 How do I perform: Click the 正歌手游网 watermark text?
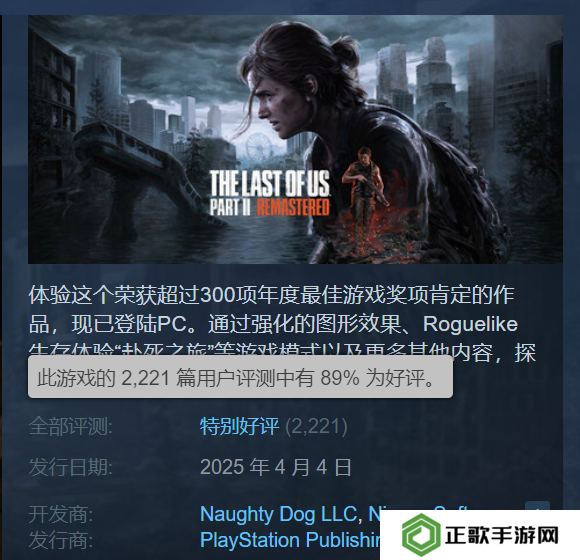501,535
